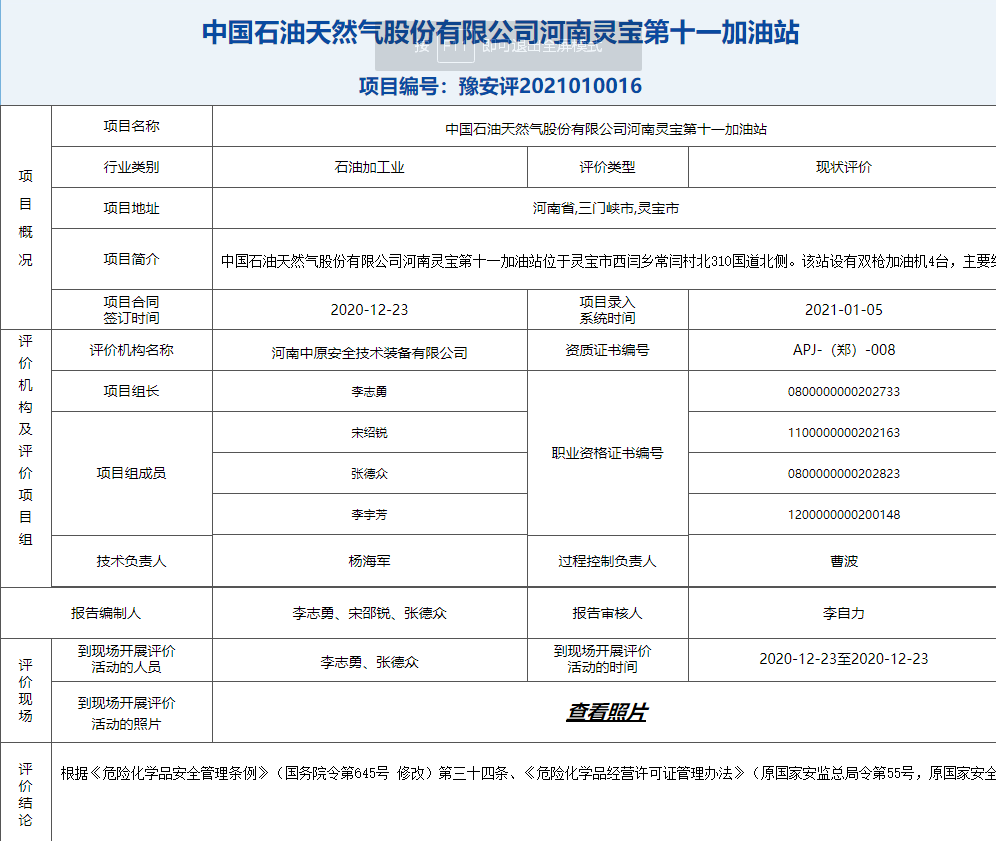
Task: Select 河南中原安全技术装备有限公司
Action: tap(369, 353)
